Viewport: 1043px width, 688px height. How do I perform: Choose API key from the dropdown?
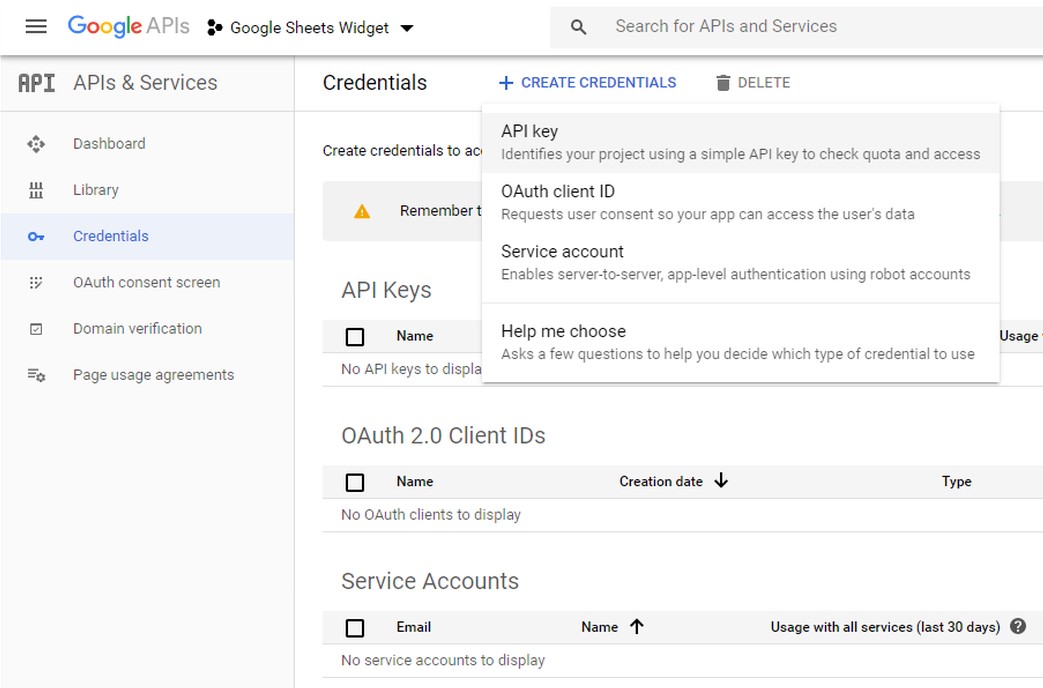740,142
